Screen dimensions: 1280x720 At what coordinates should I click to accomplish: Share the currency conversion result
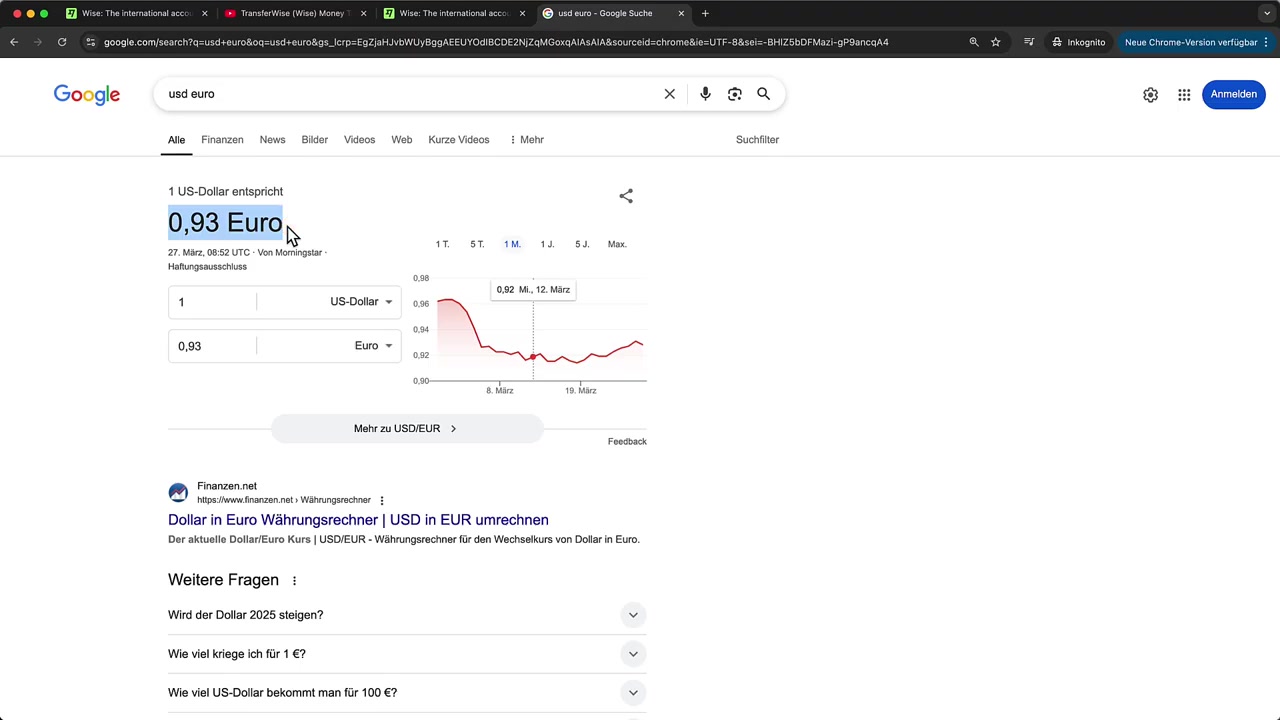click(626, 196)
